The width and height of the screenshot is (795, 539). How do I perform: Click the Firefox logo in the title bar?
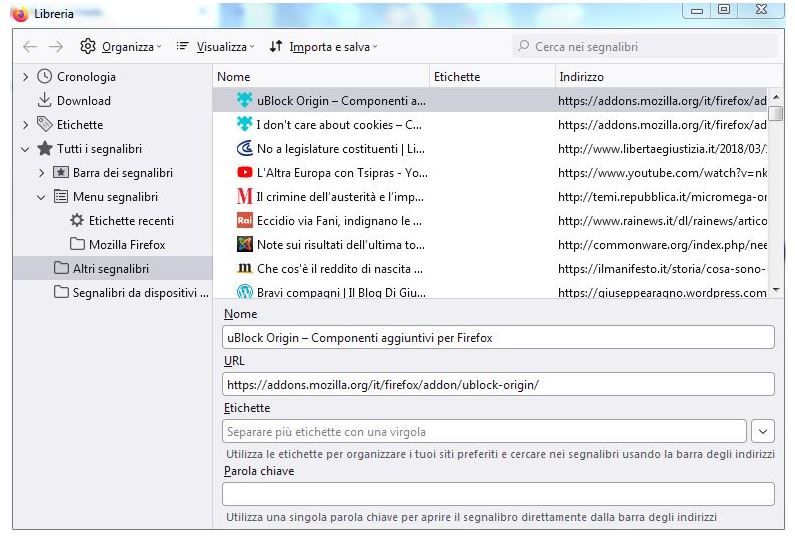click(19, 14)
